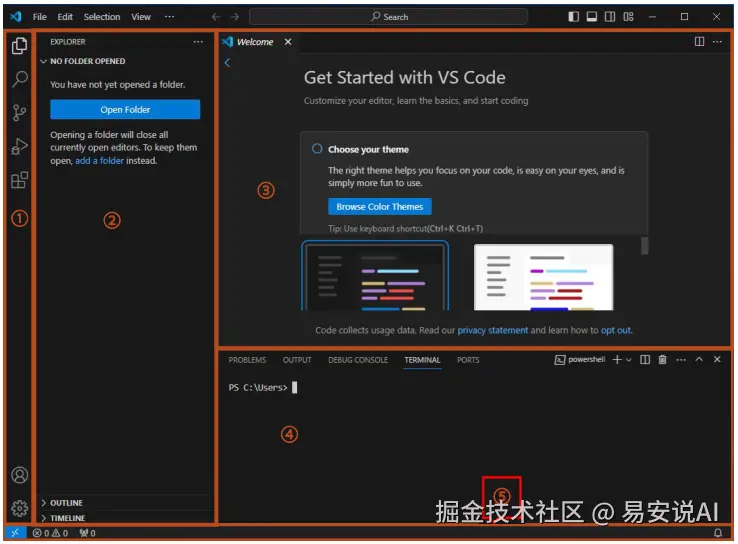Click the walkthrough vertical scrollbar thumb
738x544 pixels.
[644, 246]
